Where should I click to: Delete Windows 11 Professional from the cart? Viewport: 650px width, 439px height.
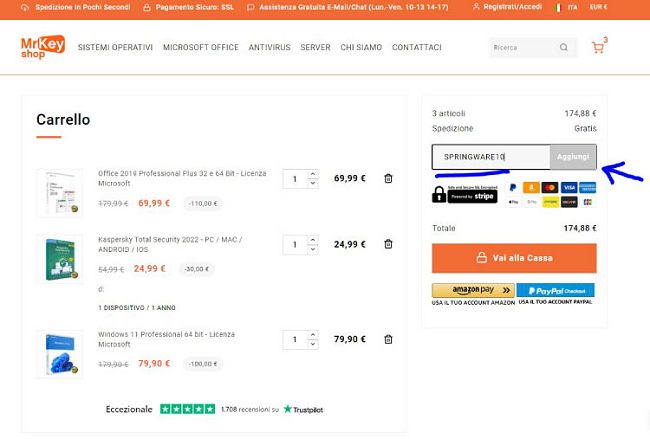click(388, 339)
